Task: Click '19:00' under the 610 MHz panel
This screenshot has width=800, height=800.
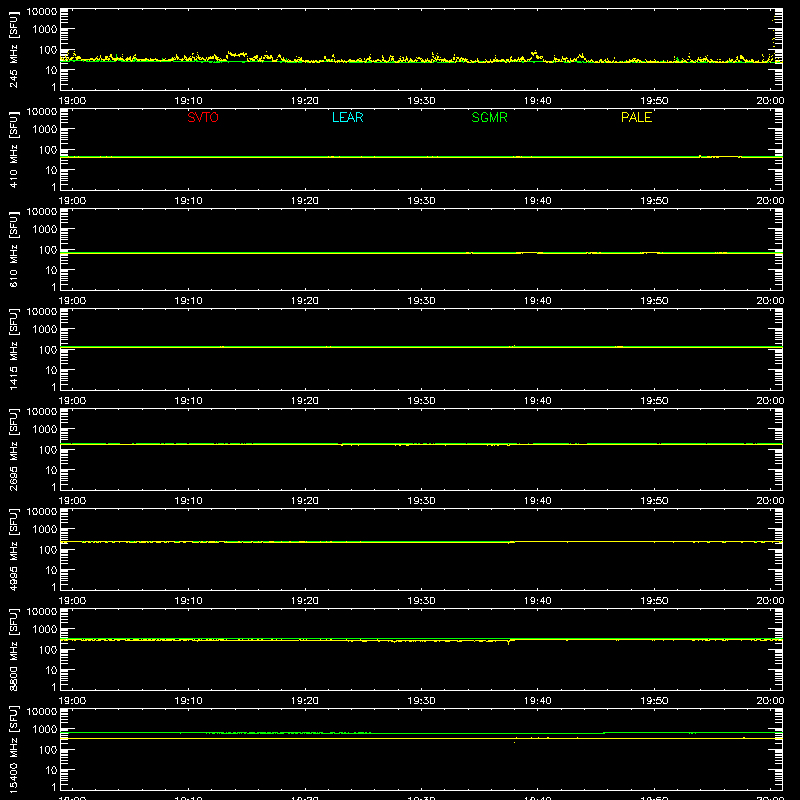Action: (72, 301)
